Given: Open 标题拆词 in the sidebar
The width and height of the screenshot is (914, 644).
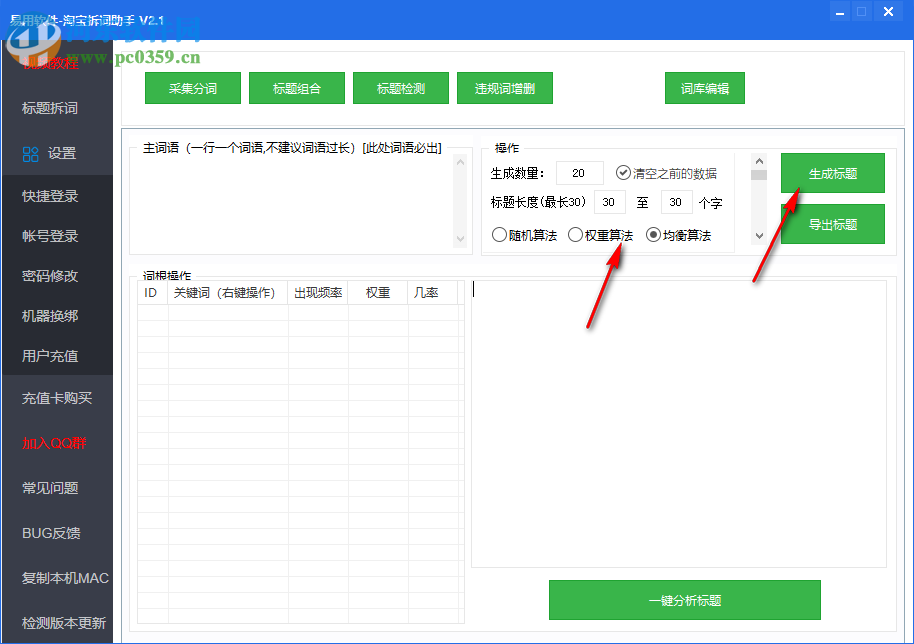Looking at the screenshot, I should click(49, 108).
